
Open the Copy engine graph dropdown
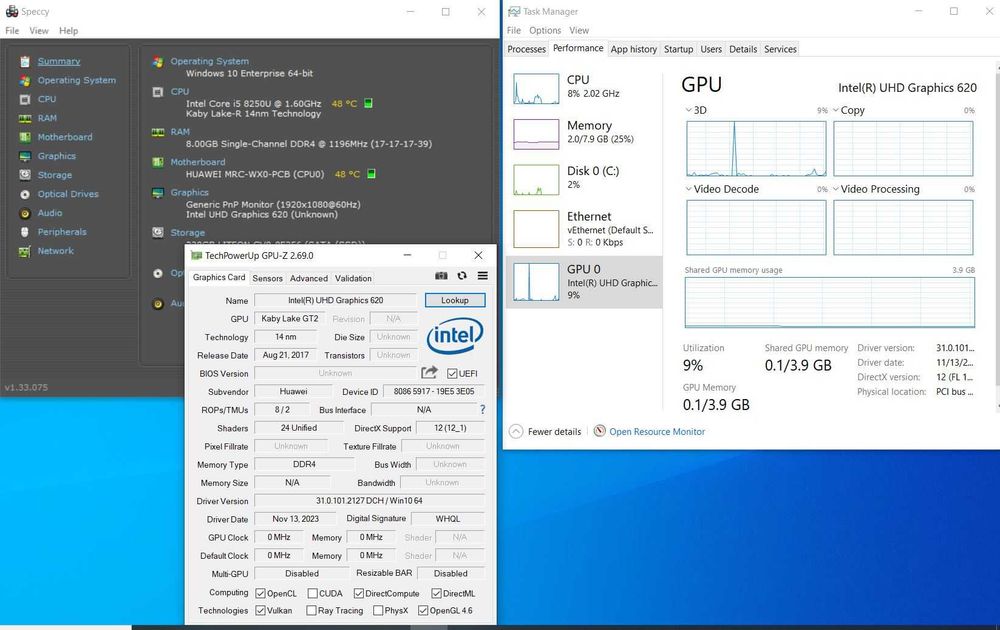click(x=836, y=110)
